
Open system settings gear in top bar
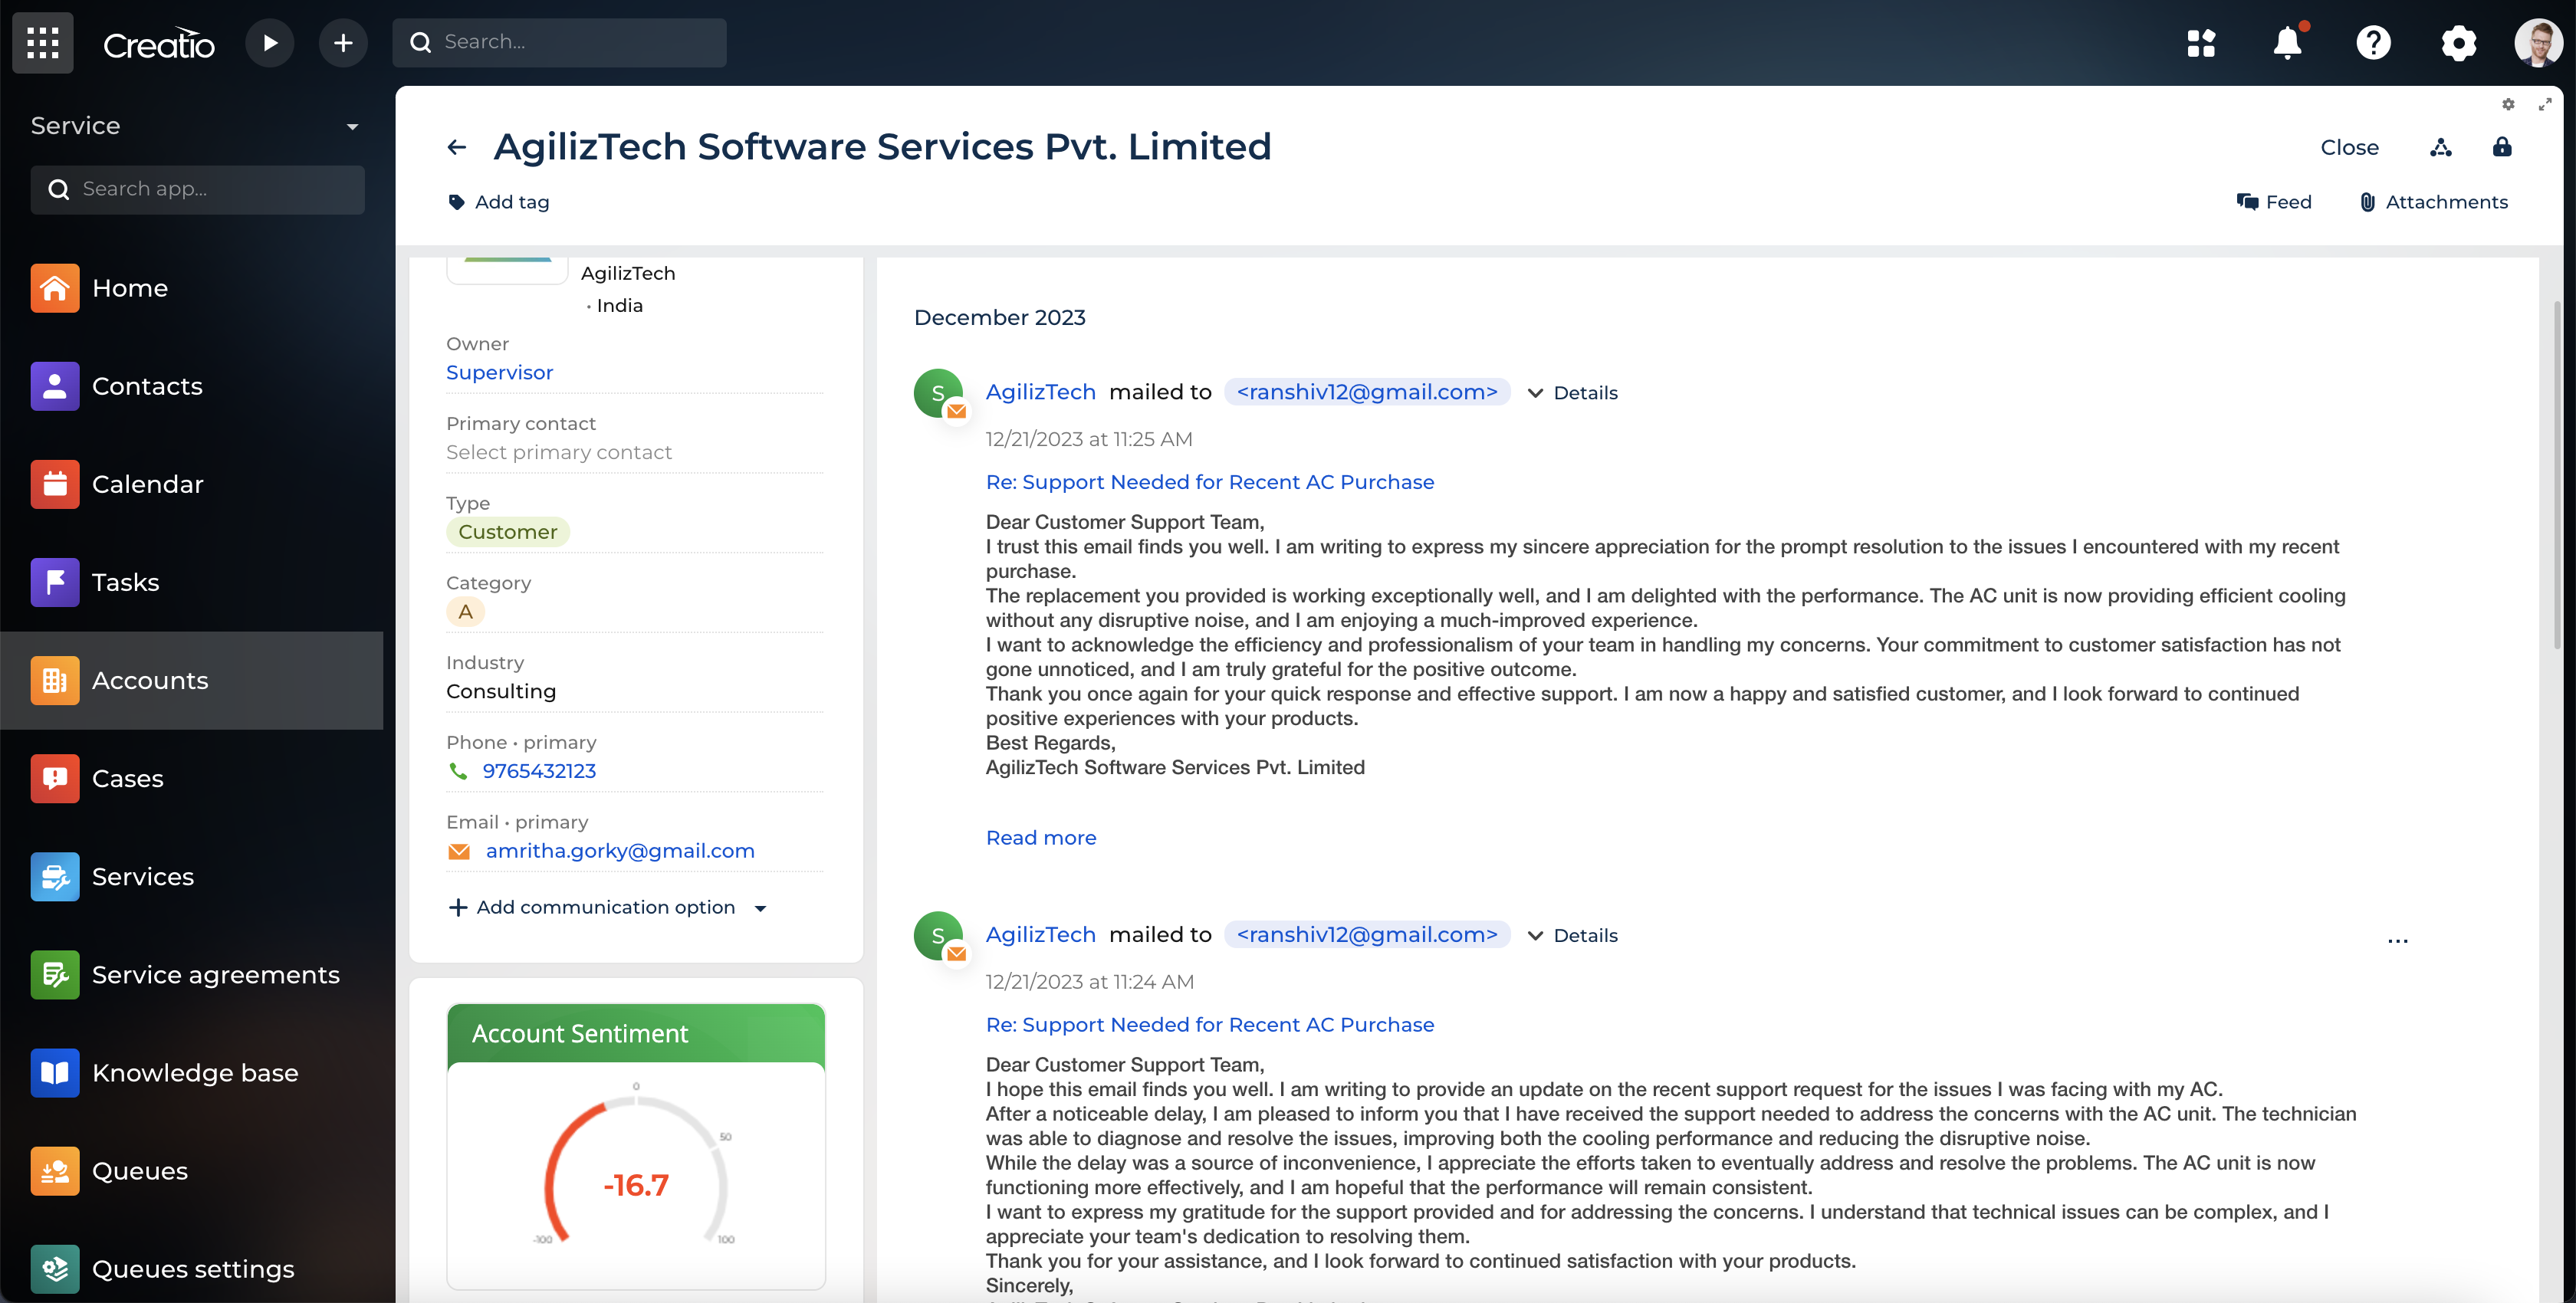[2458, 42]
